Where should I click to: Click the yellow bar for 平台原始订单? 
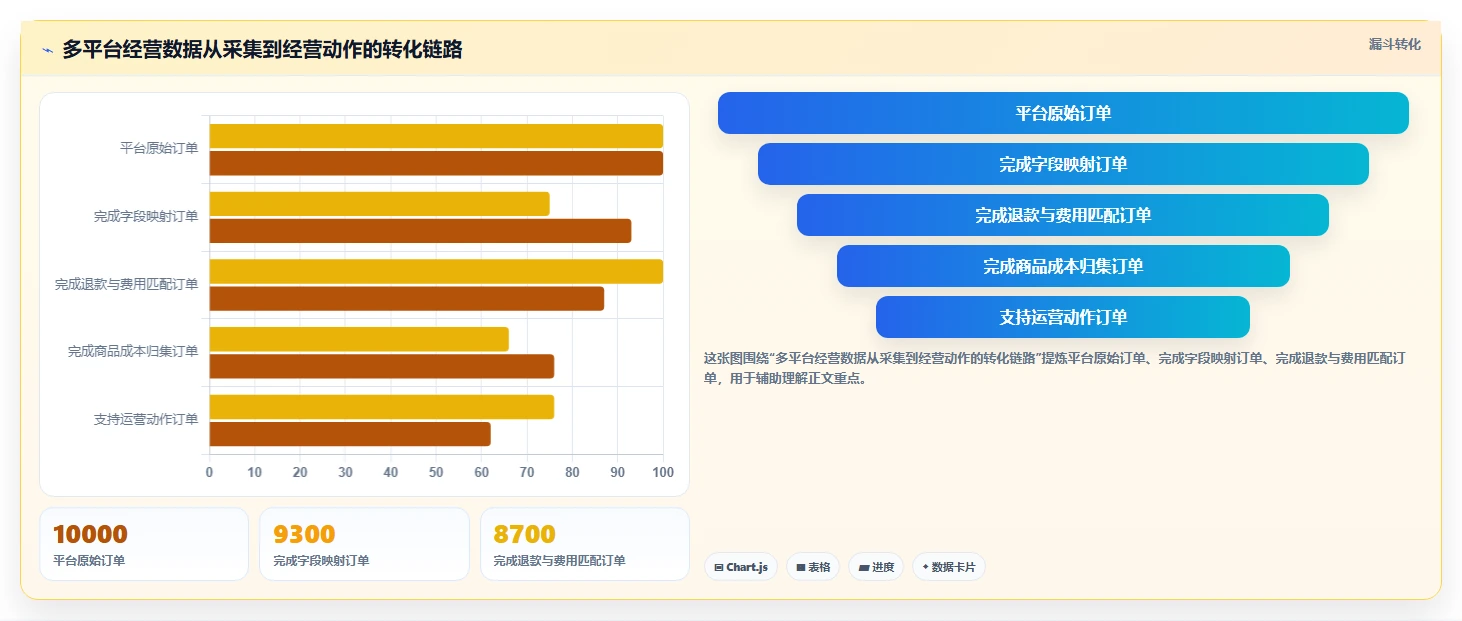(x=436, y=136)
